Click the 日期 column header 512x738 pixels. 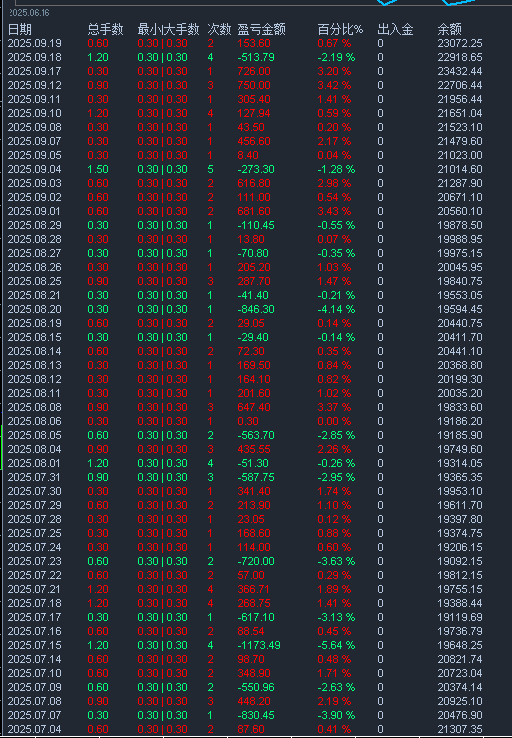[20, 30]
